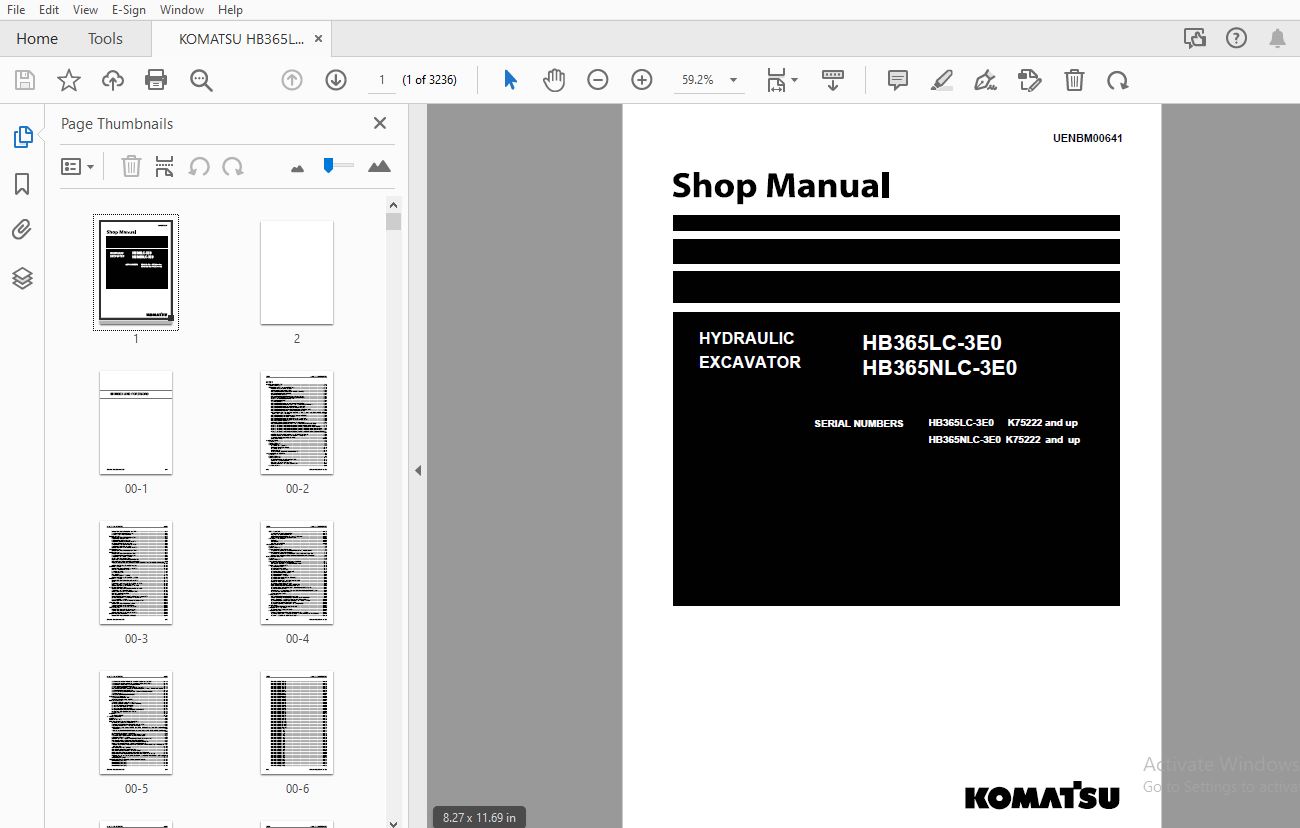The width and height of the screenshot is (1300, 828).
Task: Open Attachments paperclip panel
Action: (x=22, y=231)
